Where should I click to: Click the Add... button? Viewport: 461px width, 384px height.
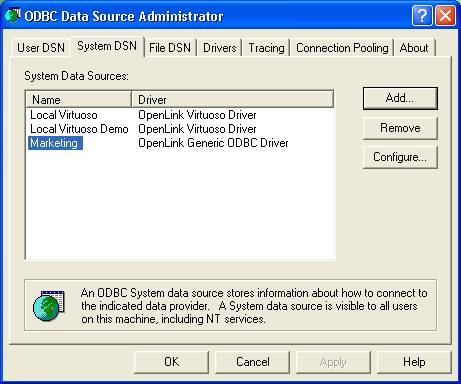[x=400, y=98]
